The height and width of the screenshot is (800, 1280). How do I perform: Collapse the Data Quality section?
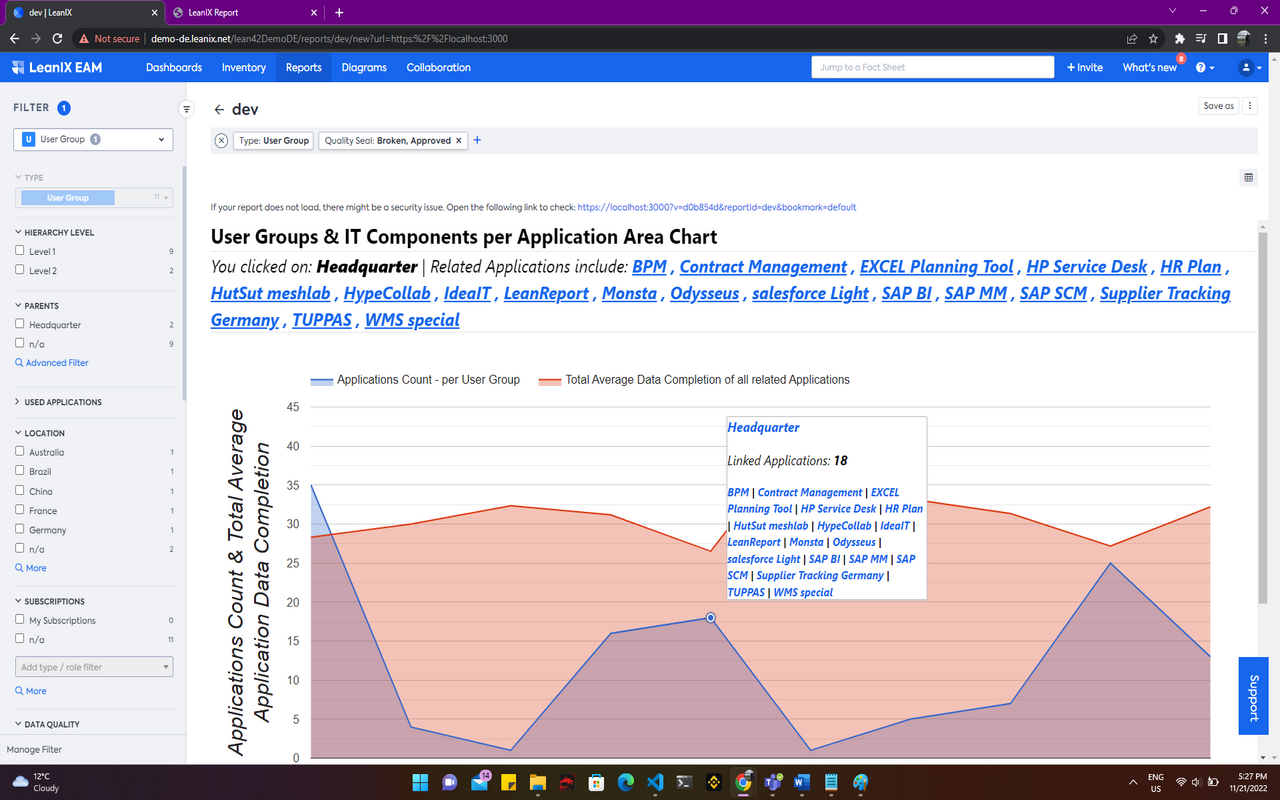[47, 724]
